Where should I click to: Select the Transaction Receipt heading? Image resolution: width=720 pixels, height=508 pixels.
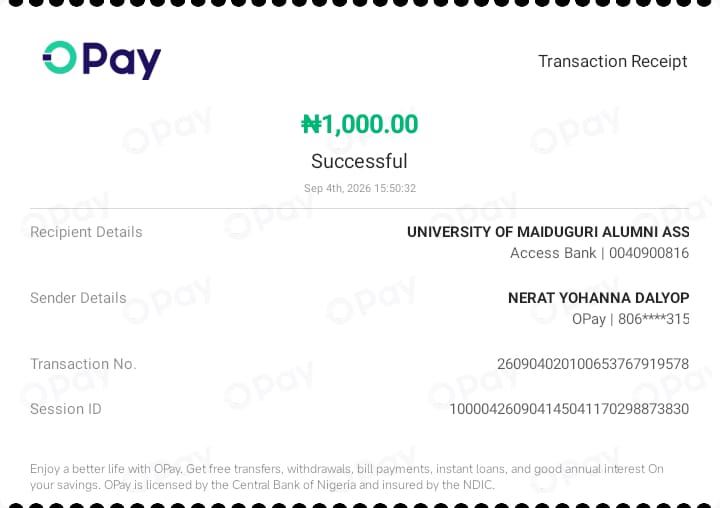(613, 61)
